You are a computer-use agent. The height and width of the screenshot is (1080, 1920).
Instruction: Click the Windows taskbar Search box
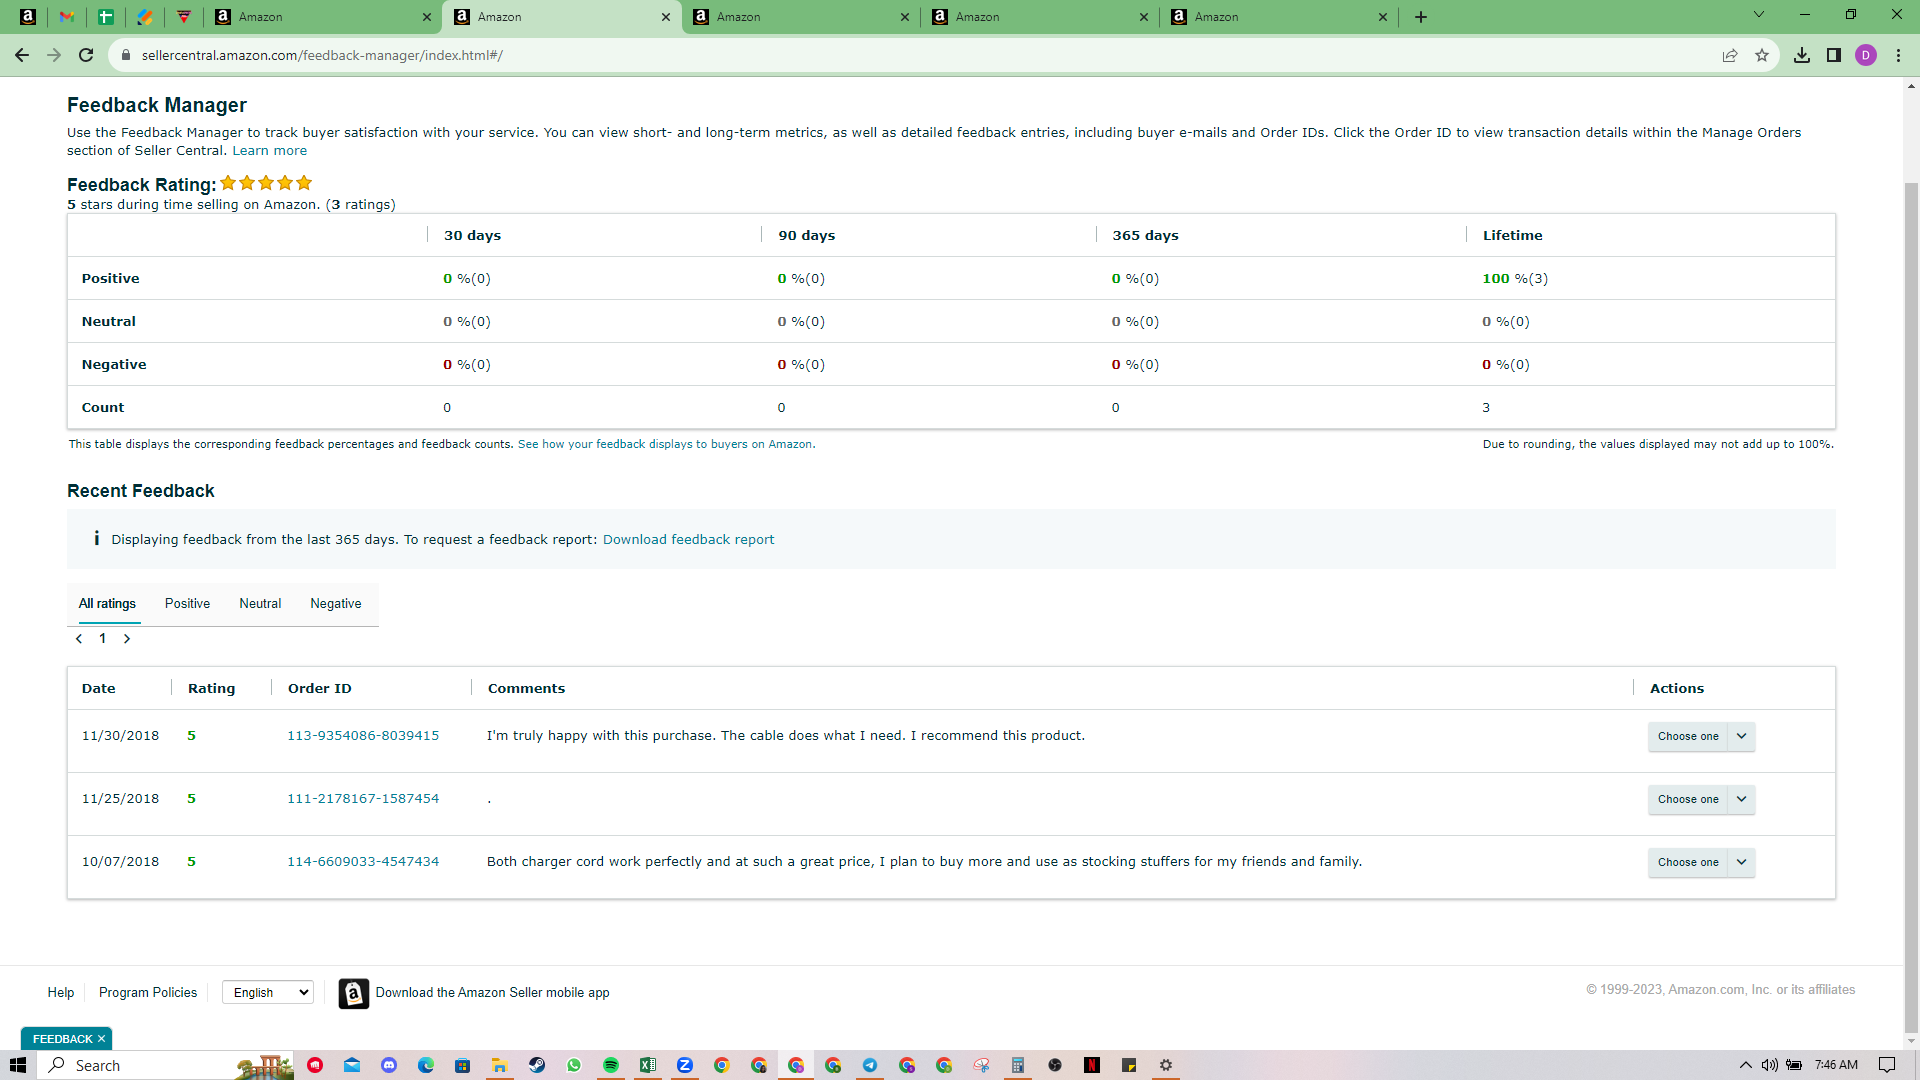[165, 1065]
